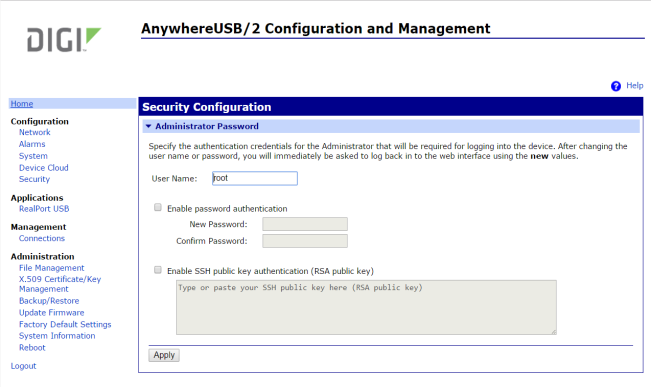Go to the Home link
This screenshot has height=387, width=651.
22,104
